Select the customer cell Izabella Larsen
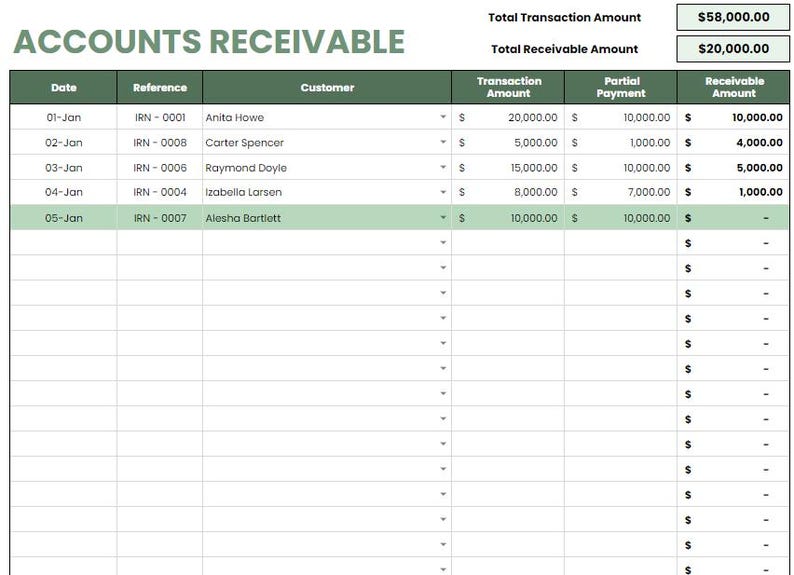 click(327, 192)
